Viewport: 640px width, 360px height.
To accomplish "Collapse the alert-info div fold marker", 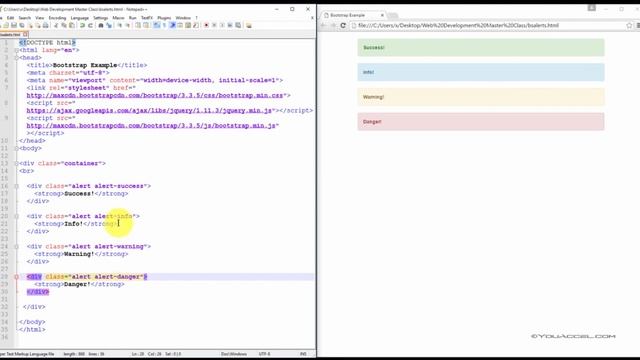I will pyautogui.click(x=17, y=216).
